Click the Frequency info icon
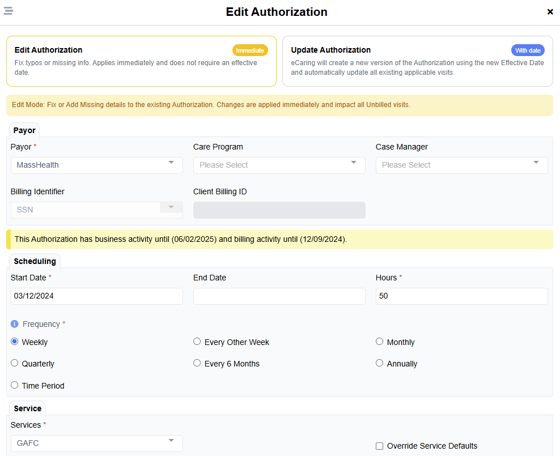 (14, 324)
